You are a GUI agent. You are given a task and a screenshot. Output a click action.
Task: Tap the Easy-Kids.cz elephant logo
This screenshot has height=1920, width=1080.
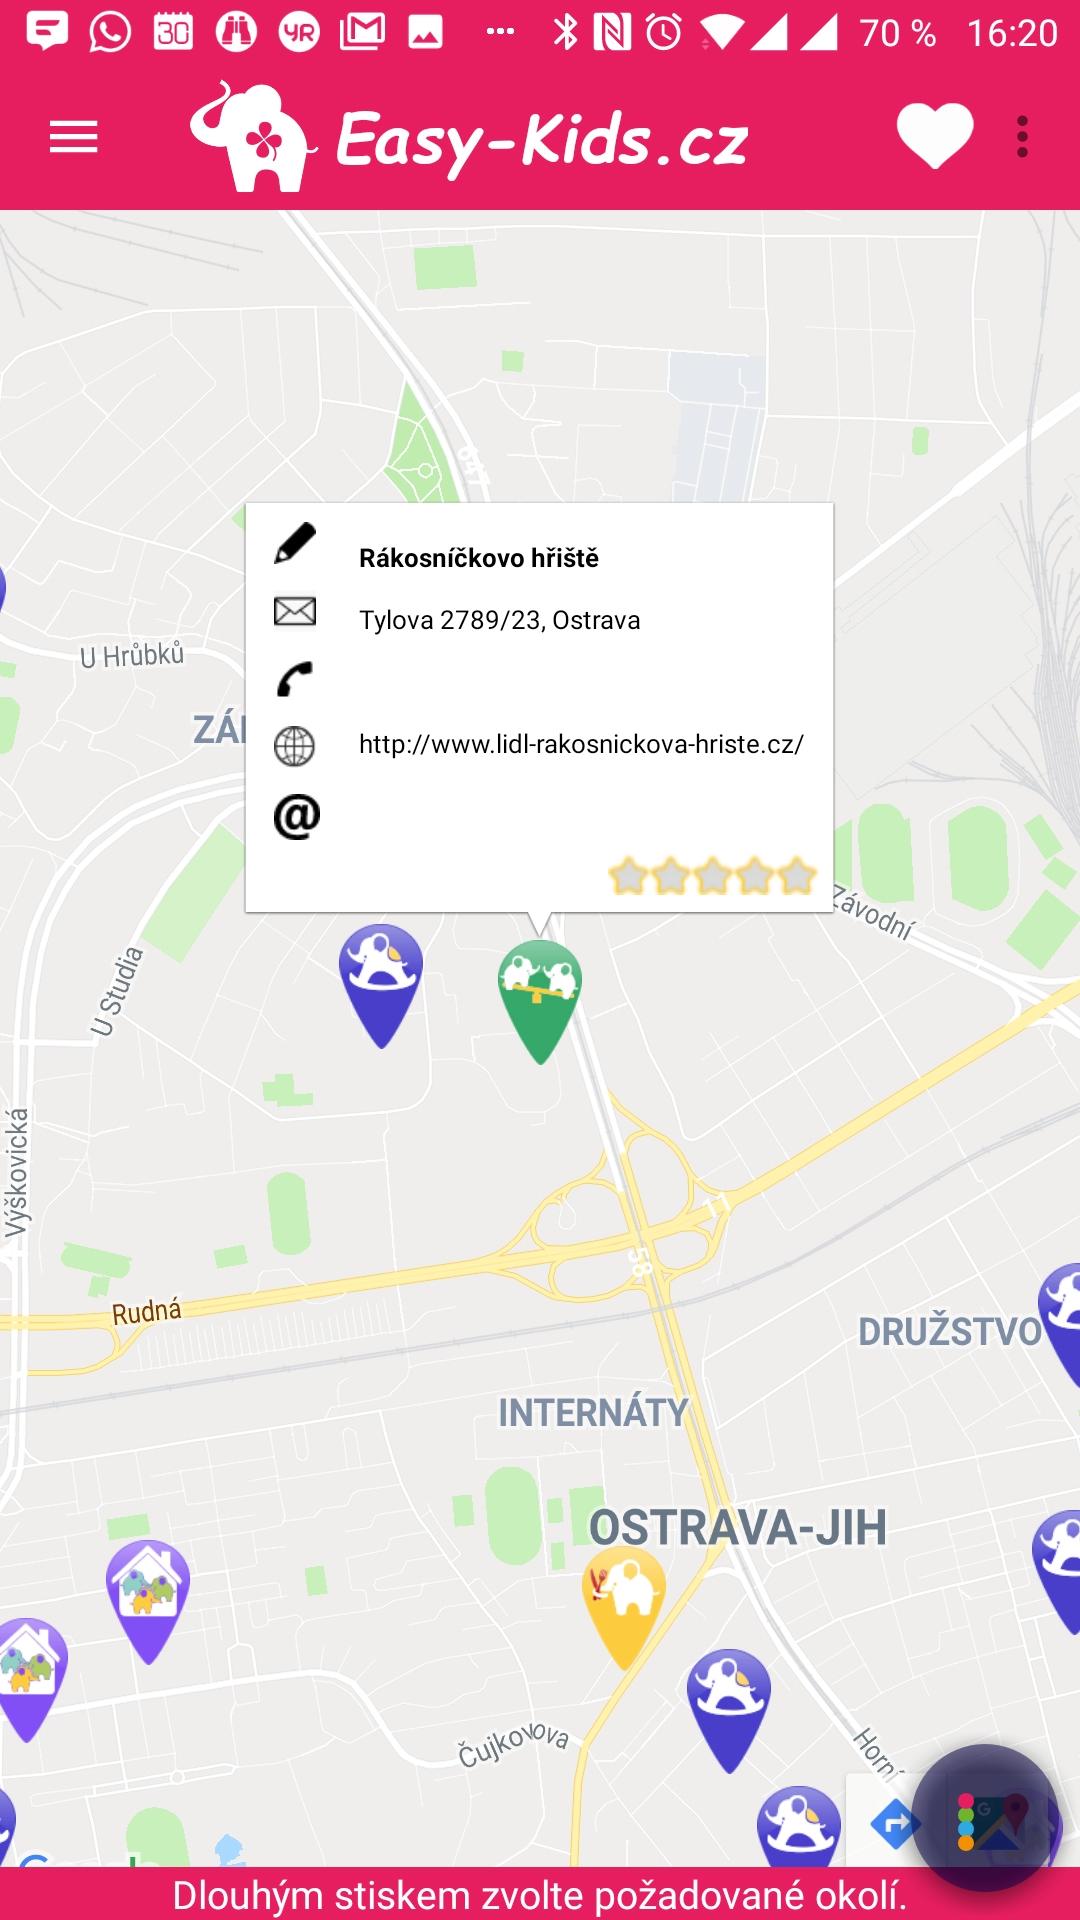pyautogui.click(x=468, y=138)
